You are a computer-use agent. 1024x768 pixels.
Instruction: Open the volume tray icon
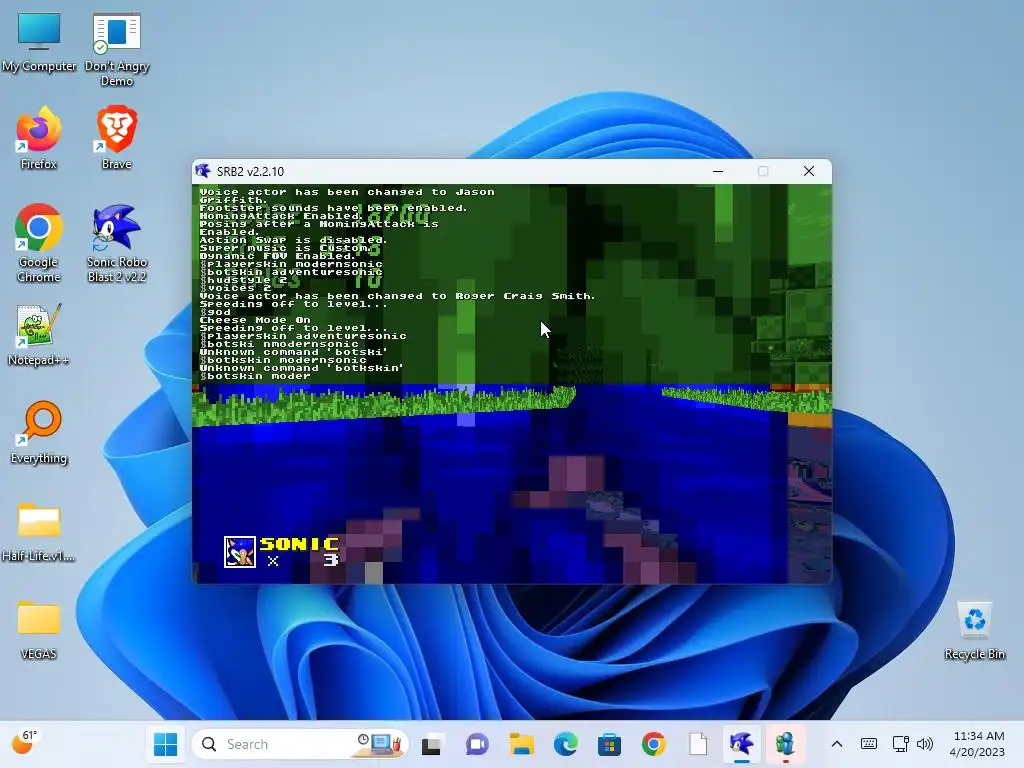[x=925, y=744]
